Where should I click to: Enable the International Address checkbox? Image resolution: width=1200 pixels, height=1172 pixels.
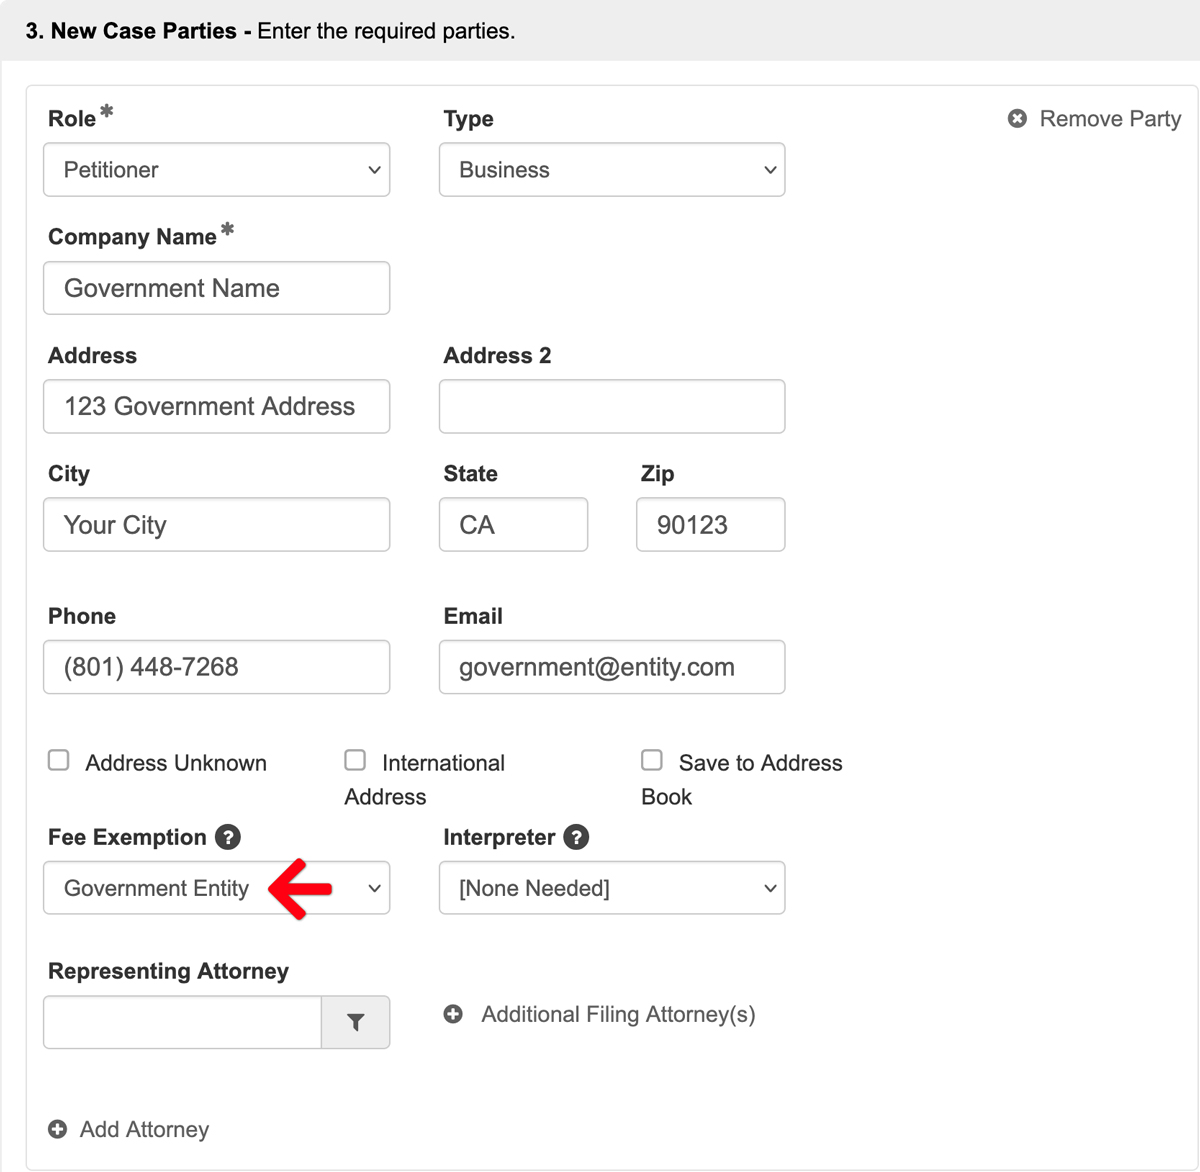(x=355, y=761)
